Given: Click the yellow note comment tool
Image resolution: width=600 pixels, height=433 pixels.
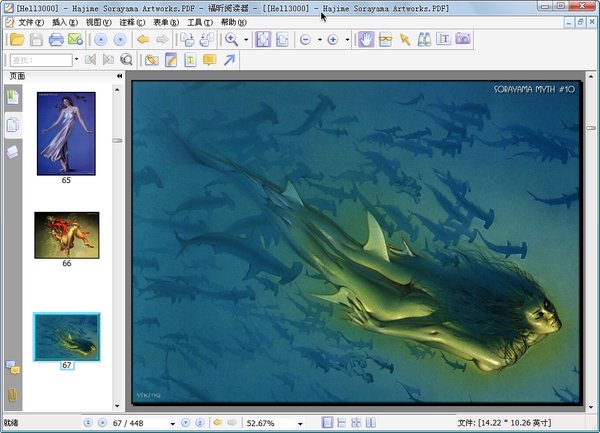Looking at the screenshot, I should [x=209, y=60].
